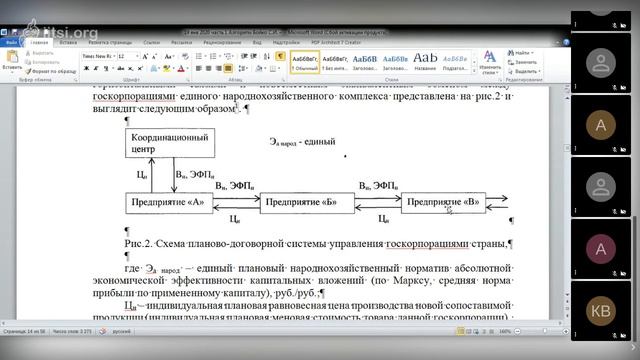Switch to the Ссылки (References) tab
This screenshot has height=360, width=640.
152,42
